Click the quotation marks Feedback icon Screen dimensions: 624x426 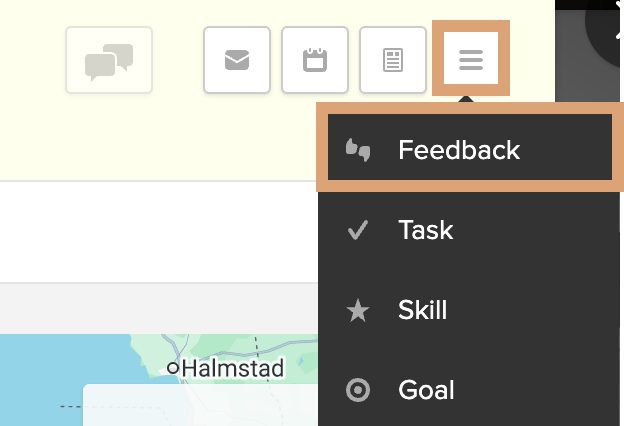[357, 151]
